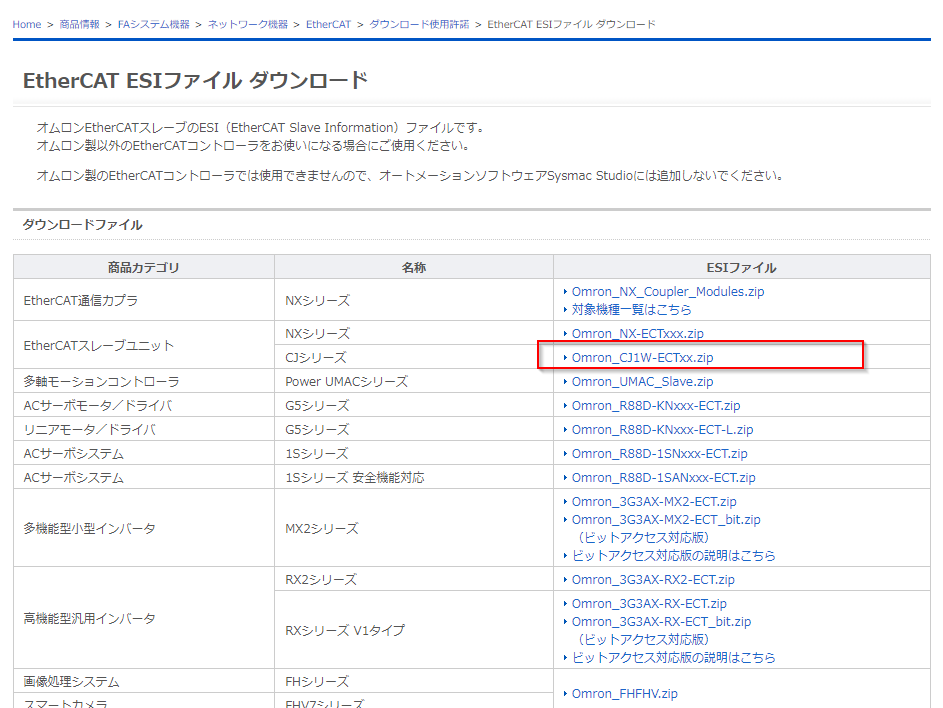943x708 pixels.
Task: Go to 商品情報 breadcrumb
Action: tap(79, 25)
